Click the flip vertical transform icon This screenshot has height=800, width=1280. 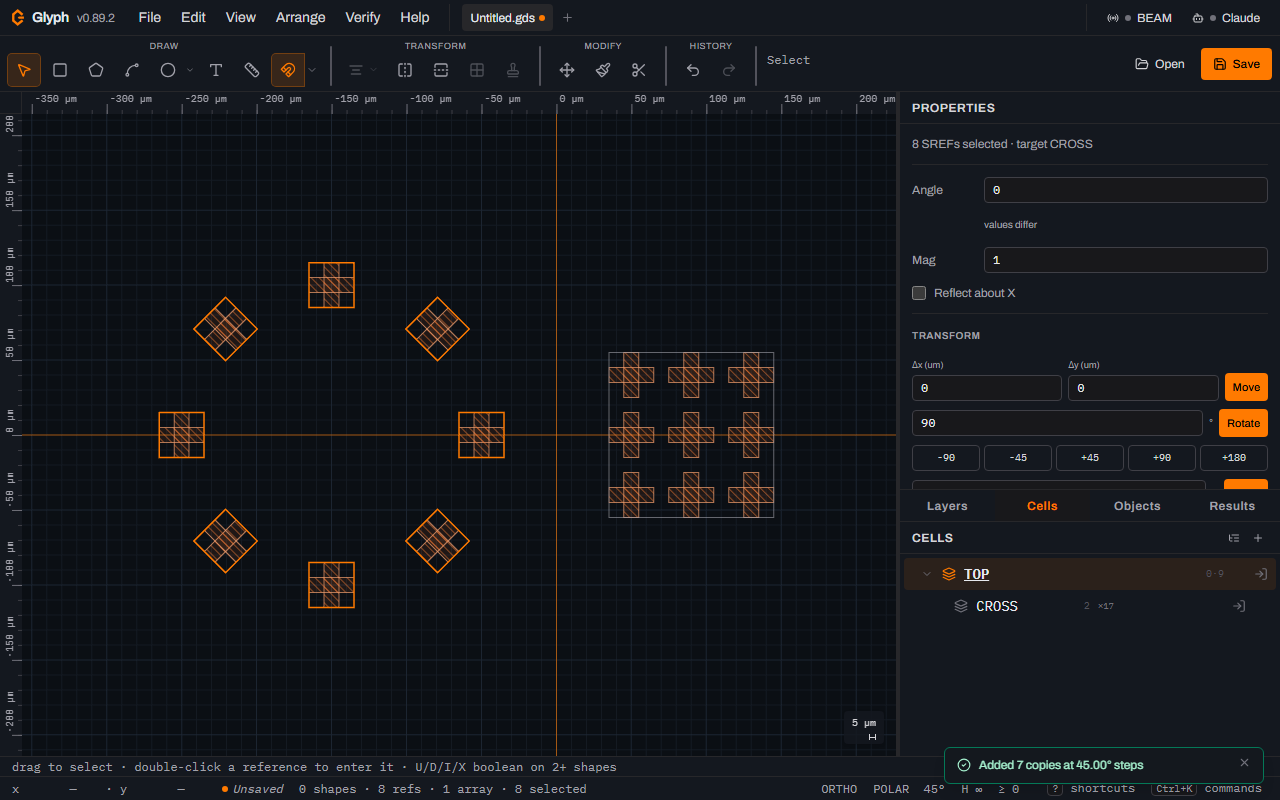[441, 70]
